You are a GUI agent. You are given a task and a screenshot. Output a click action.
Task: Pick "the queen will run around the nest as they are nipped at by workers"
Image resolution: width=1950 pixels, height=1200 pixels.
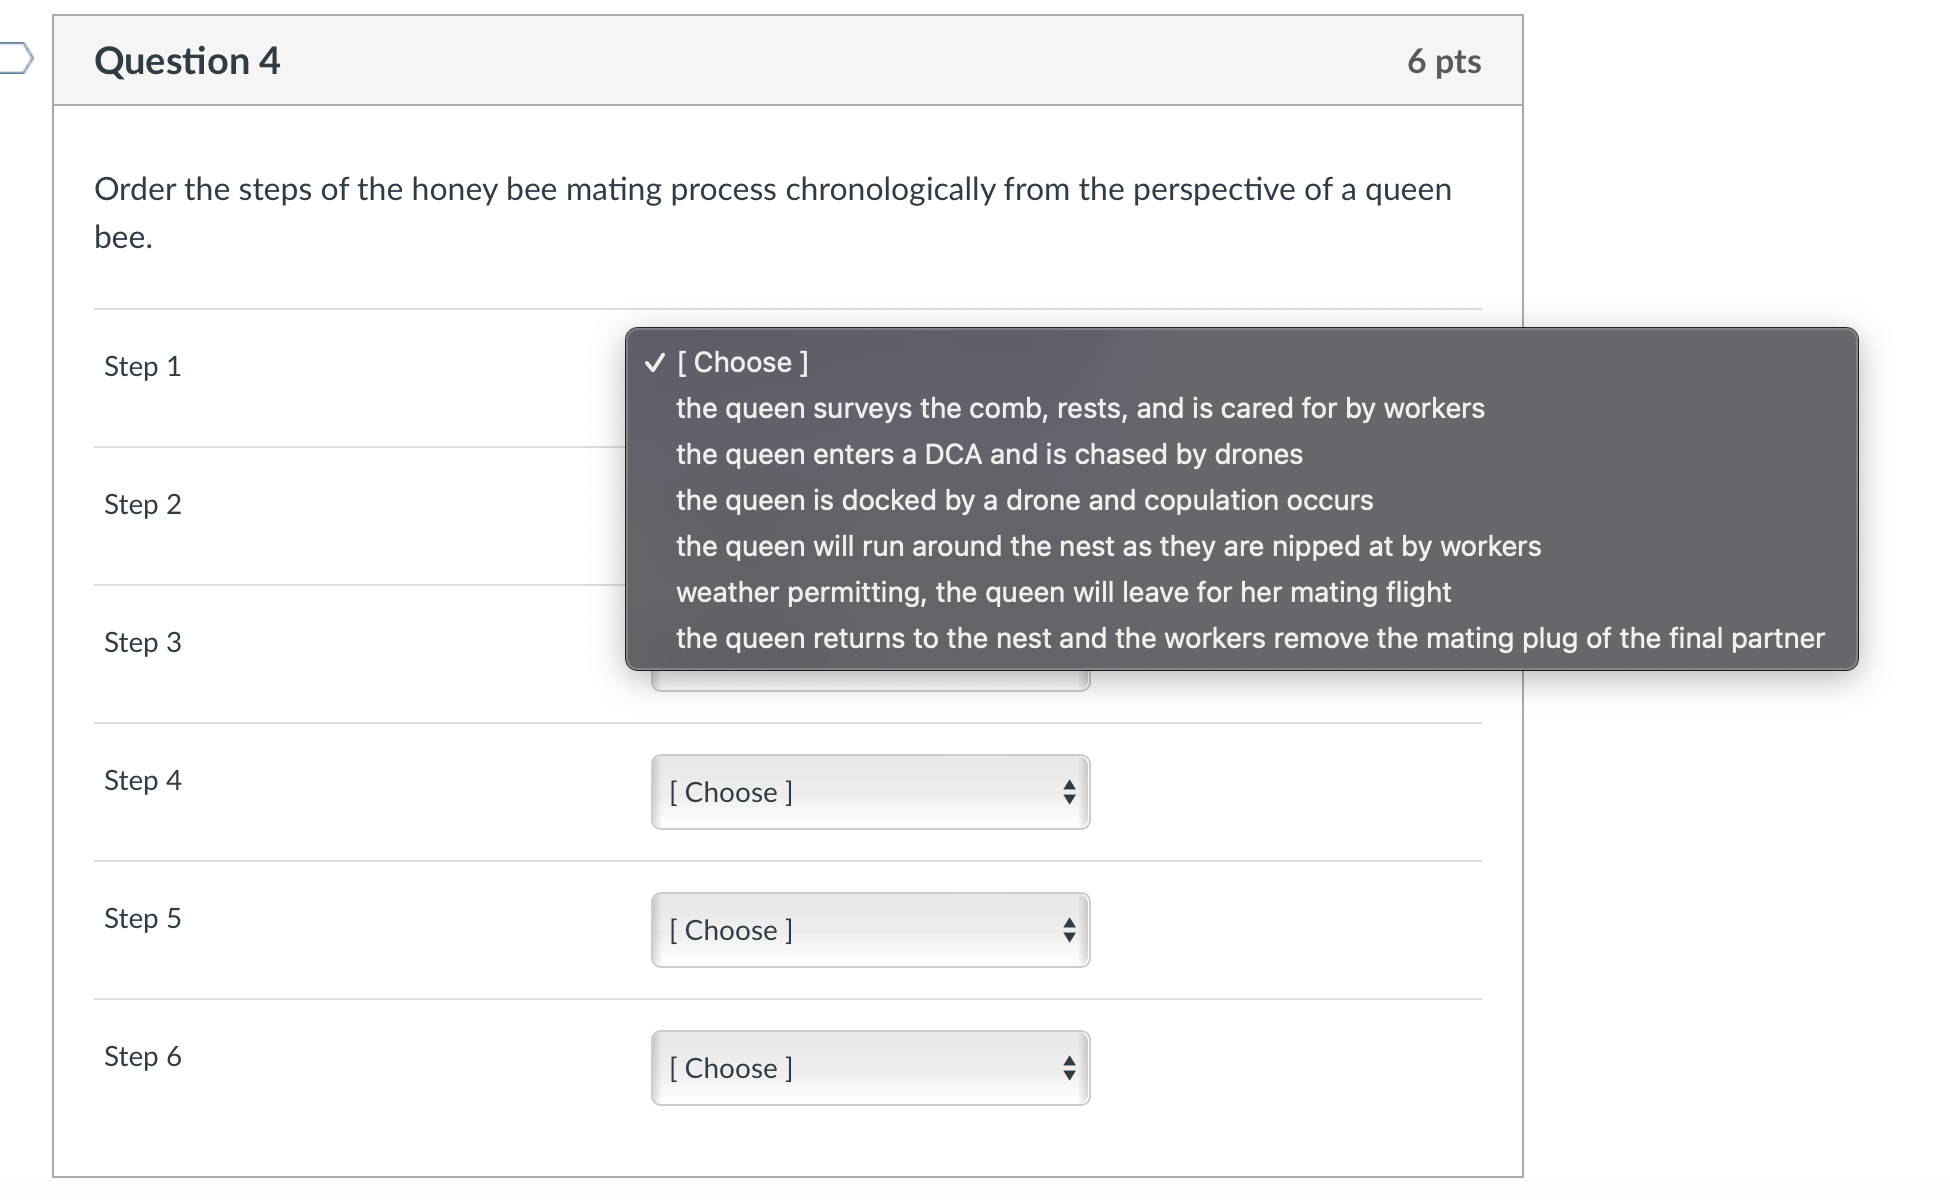coord(1108,546)
